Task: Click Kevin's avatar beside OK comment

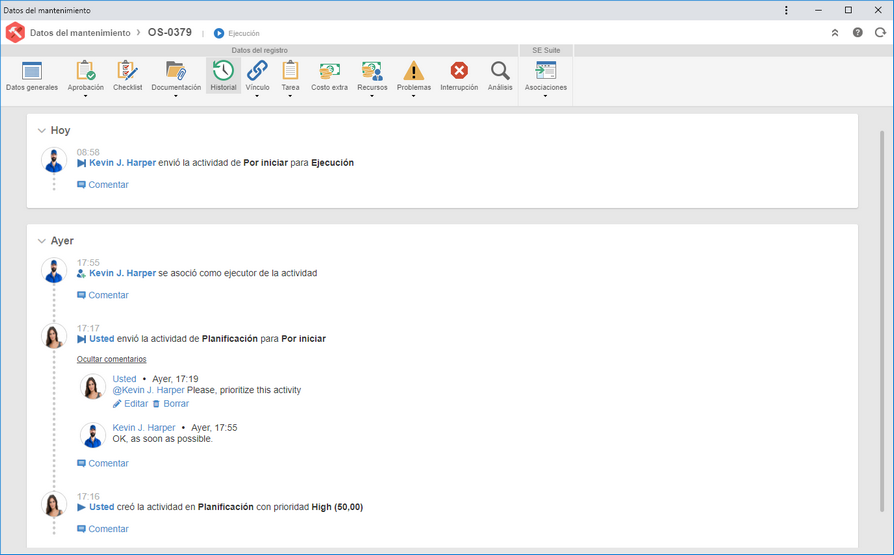Action: coord(92,435)
